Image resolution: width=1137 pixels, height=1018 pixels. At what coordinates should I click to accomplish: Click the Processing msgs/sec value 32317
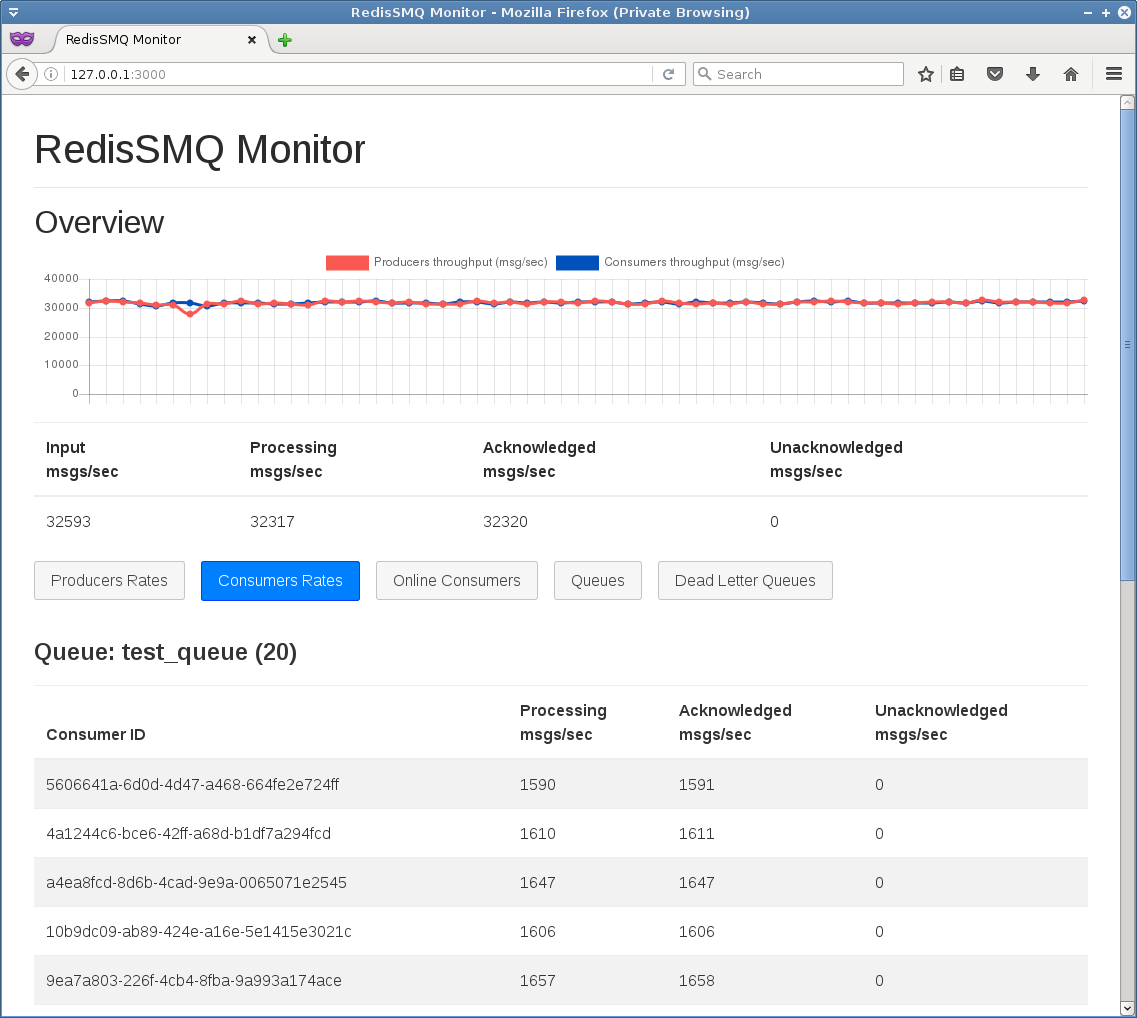pos(272,521)
